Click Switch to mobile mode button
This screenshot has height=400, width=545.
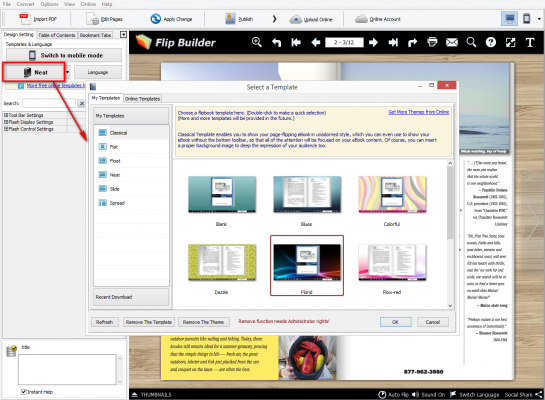coord(64,55)
